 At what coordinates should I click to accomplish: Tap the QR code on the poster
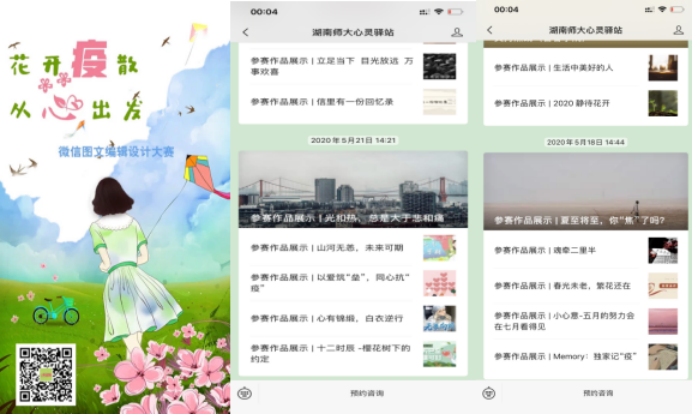(45, 374)
